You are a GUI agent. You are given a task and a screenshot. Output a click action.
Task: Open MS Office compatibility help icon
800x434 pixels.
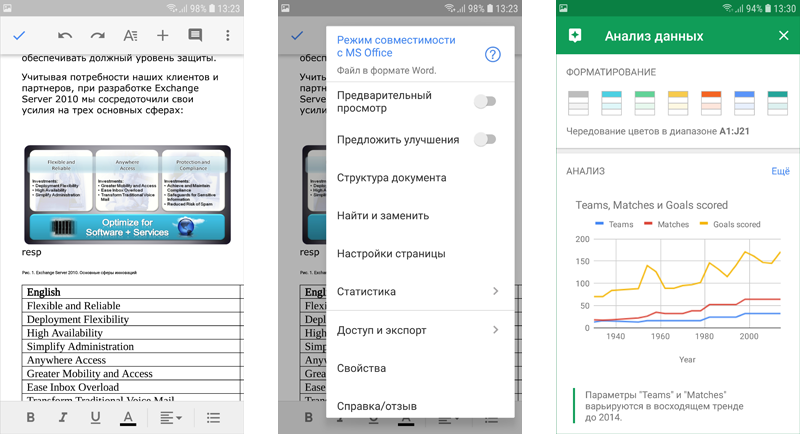tap(492, 54)
